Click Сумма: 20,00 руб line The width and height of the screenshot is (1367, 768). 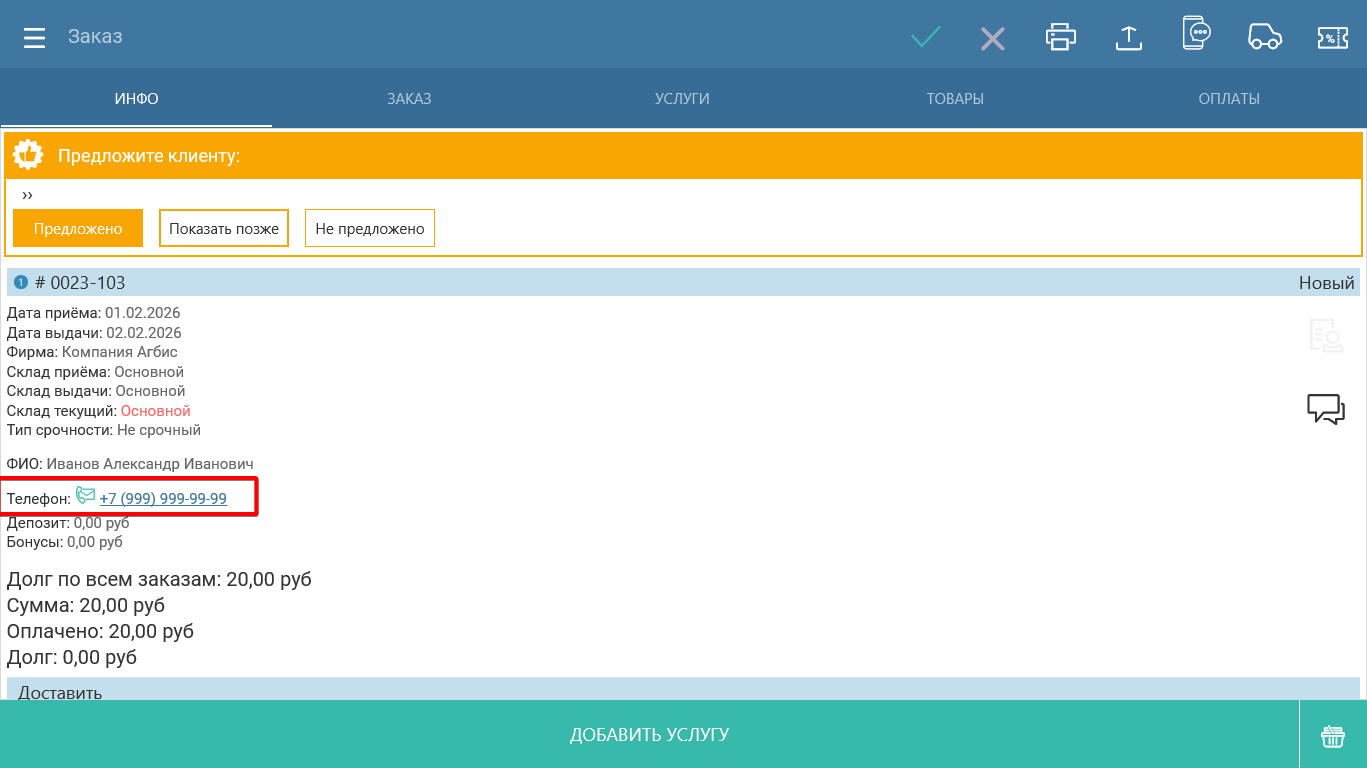(x=86, y=605)
